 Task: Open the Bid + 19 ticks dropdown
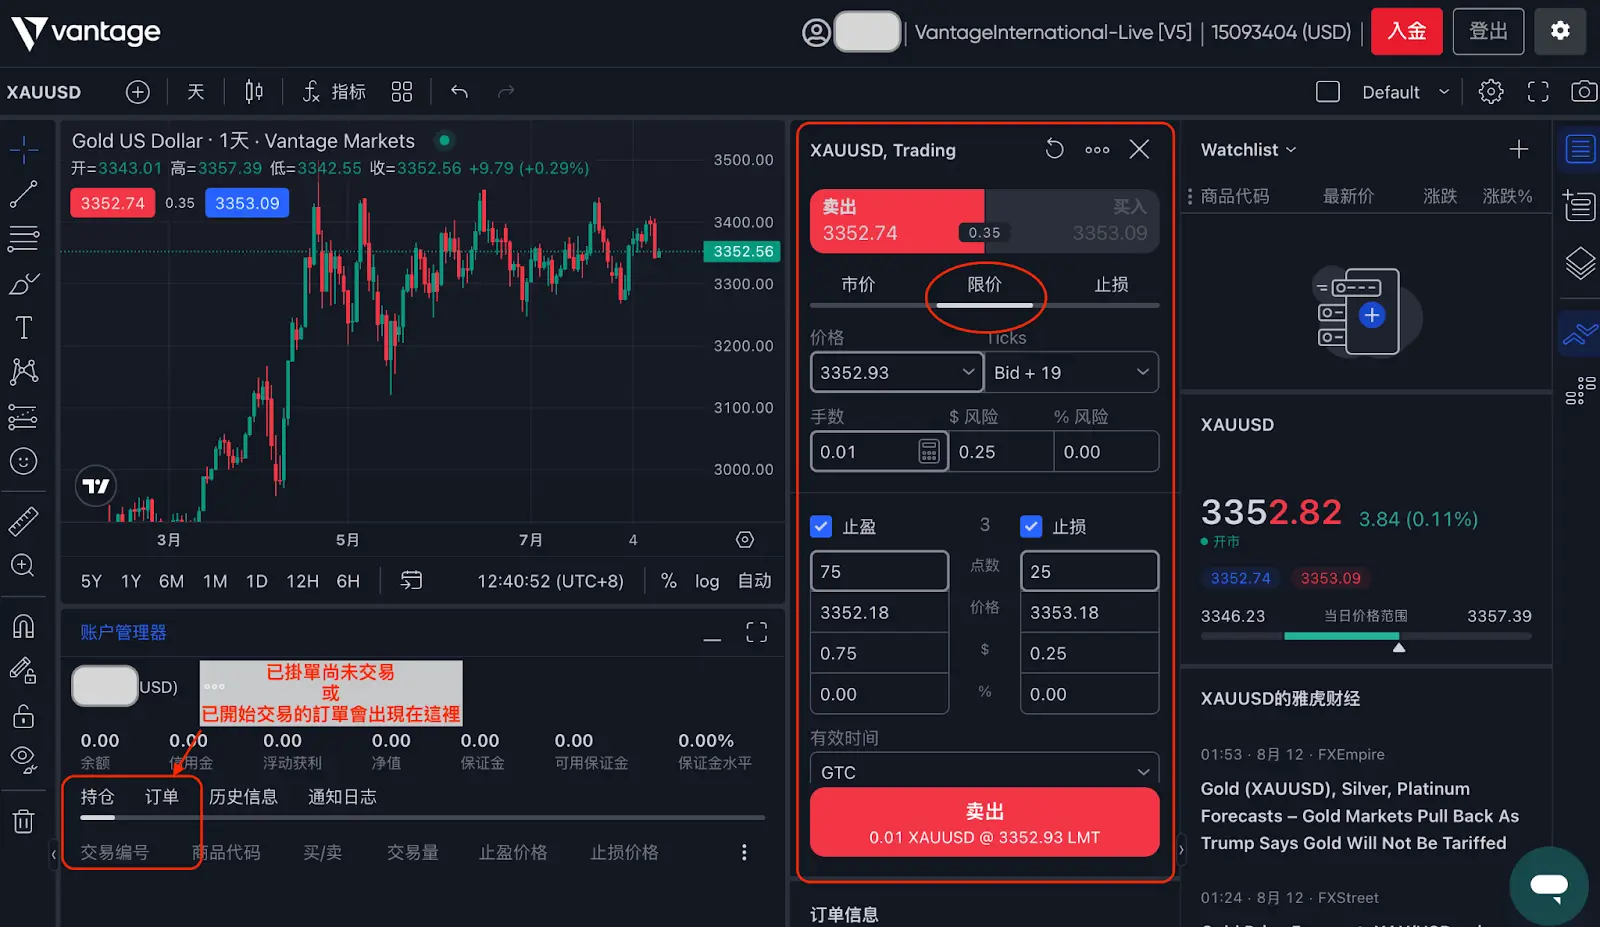pos(1071,372)
